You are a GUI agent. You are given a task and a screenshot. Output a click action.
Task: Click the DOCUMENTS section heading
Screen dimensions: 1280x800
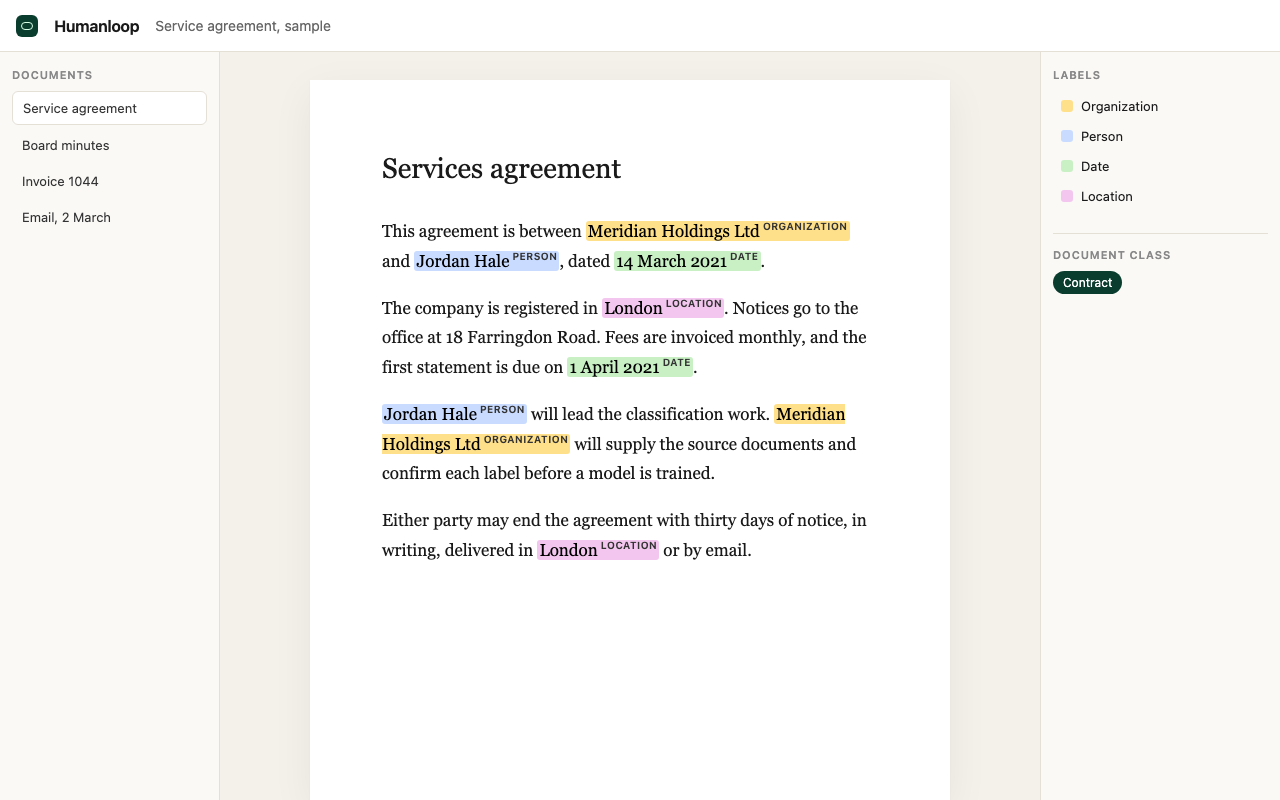52,75
